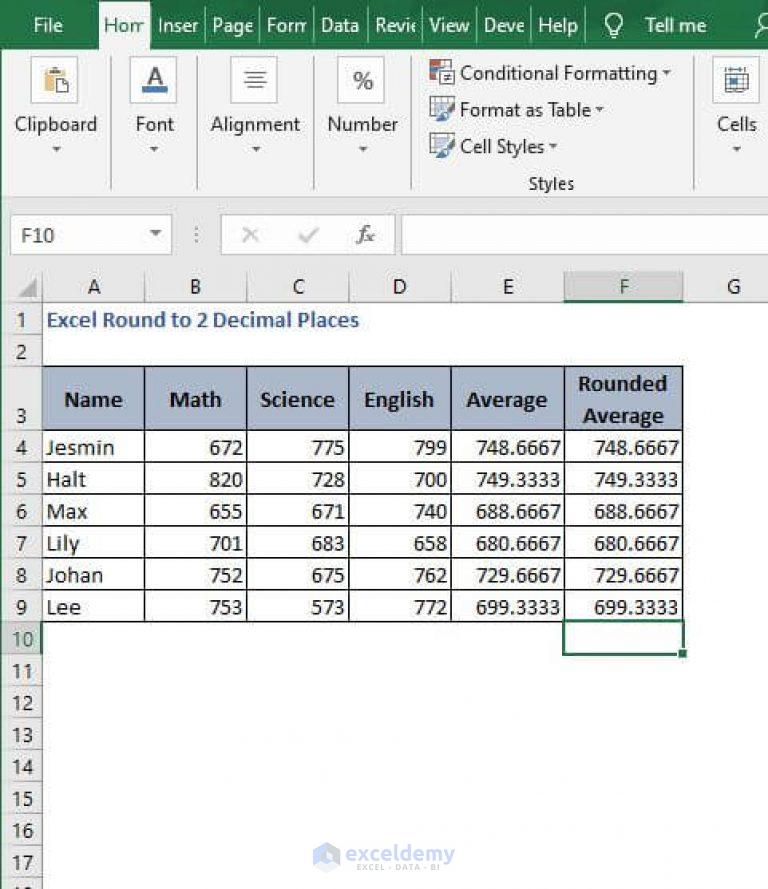Select column D header

tap(400, 287)
